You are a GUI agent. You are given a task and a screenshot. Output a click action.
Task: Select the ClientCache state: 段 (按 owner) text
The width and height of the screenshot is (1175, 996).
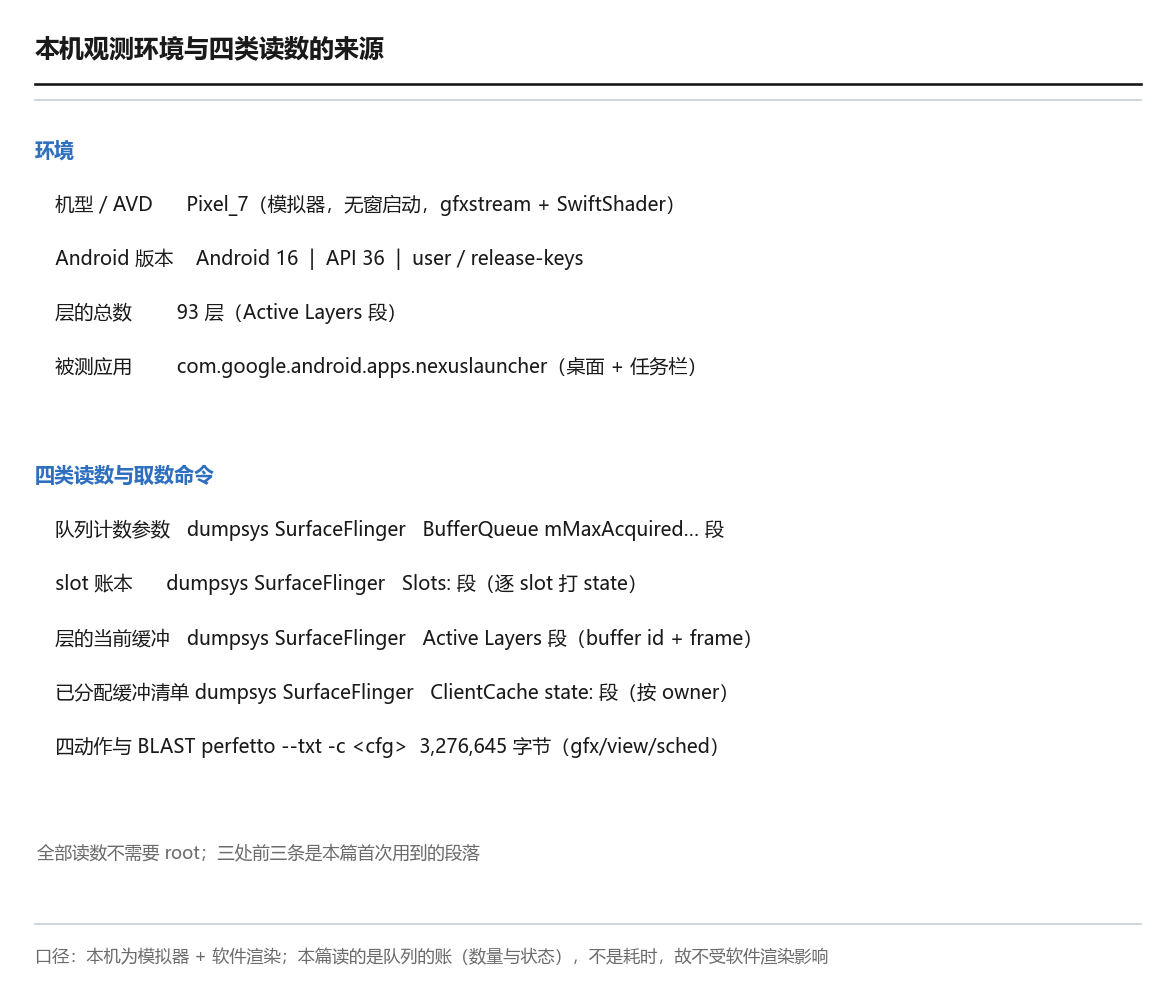(x=579, y=692)
